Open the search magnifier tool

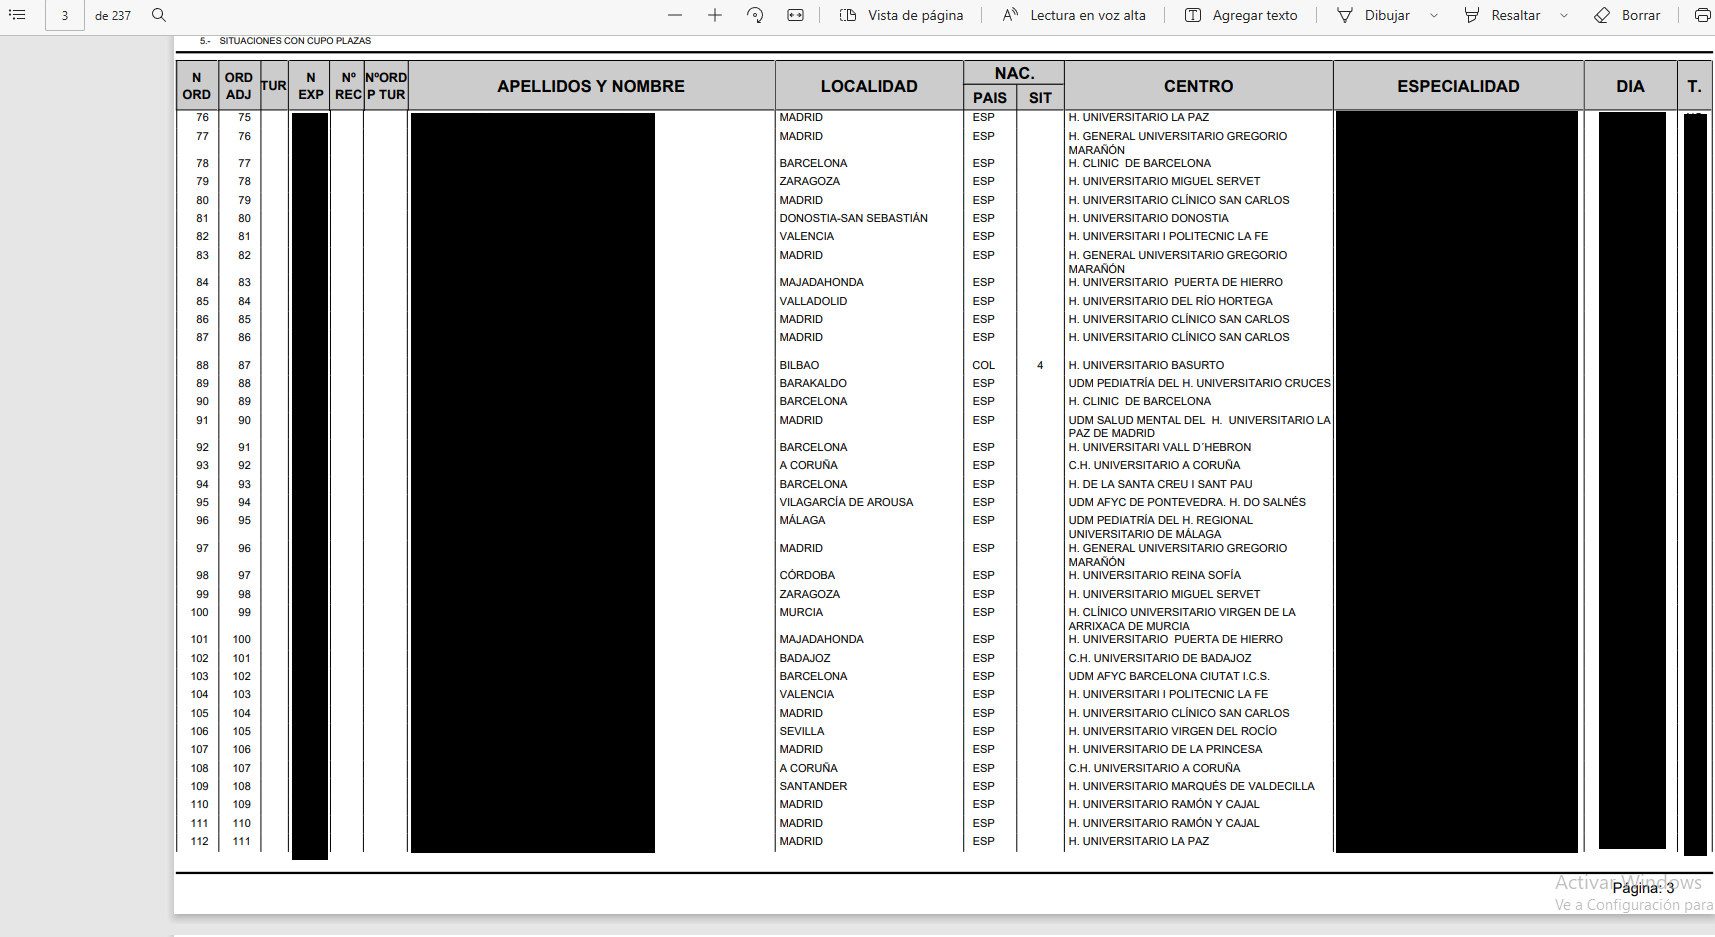[159, 15]
